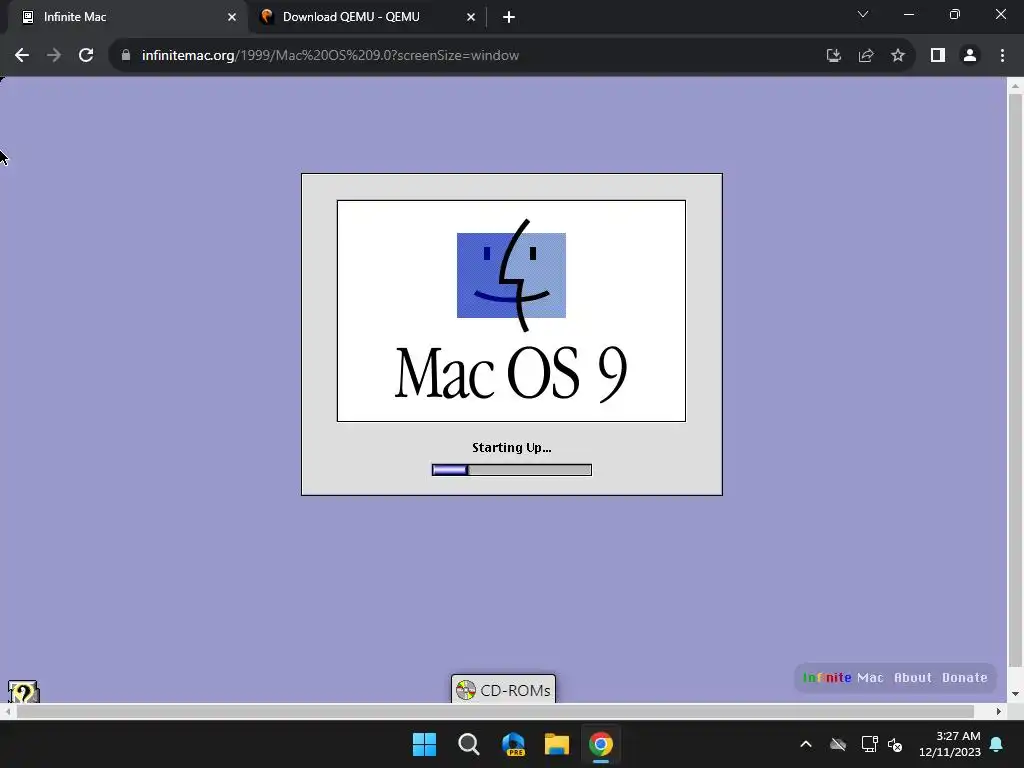
Task: Close the Infinite Mac tab
Action: pos(232,17)
